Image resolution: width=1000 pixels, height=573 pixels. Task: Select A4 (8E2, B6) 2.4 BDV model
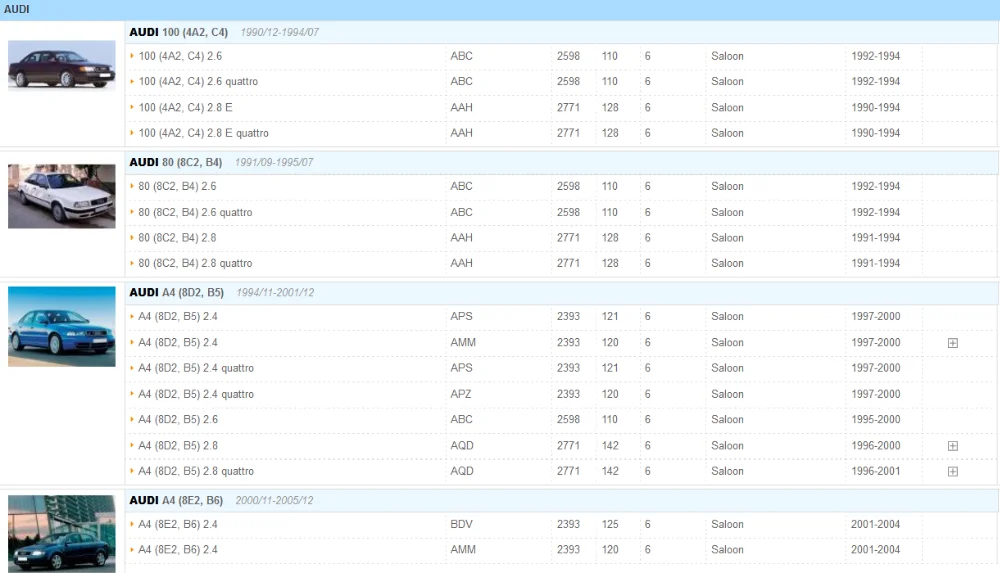point(178,524)
